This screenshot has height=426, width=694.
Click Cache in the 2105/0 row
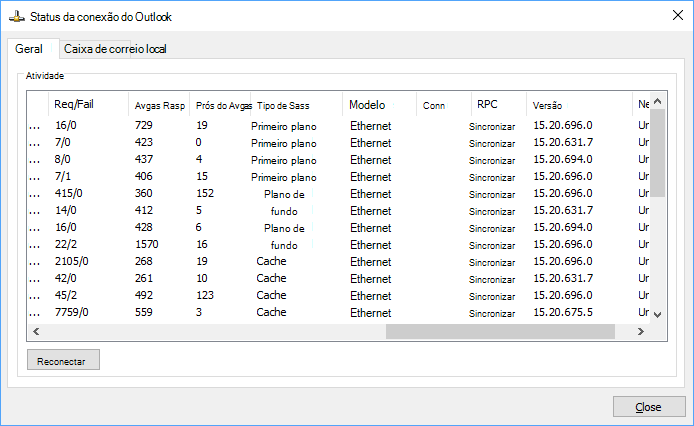pos(271,261)
